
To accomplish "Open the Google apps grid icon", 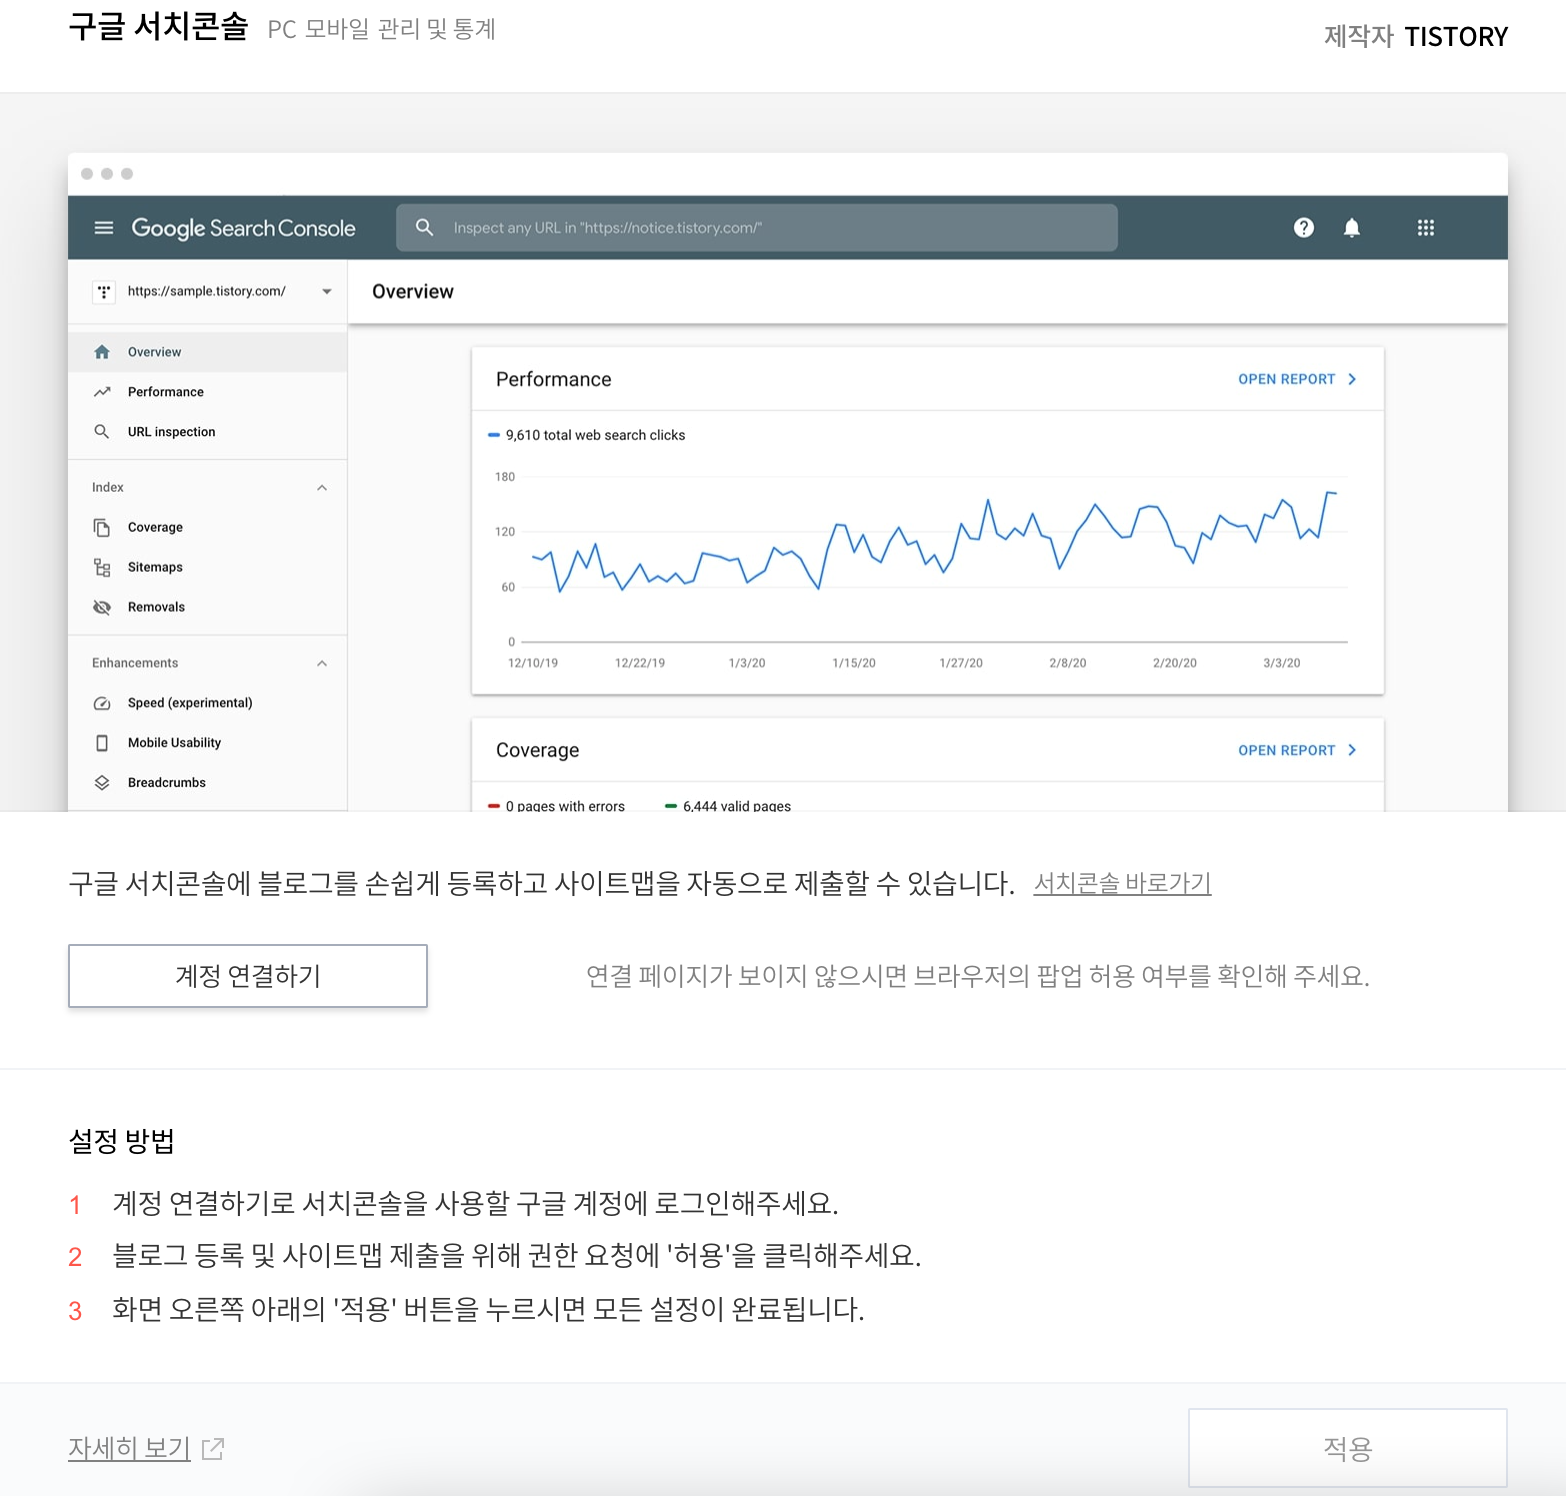I will tap(1426, 228).
